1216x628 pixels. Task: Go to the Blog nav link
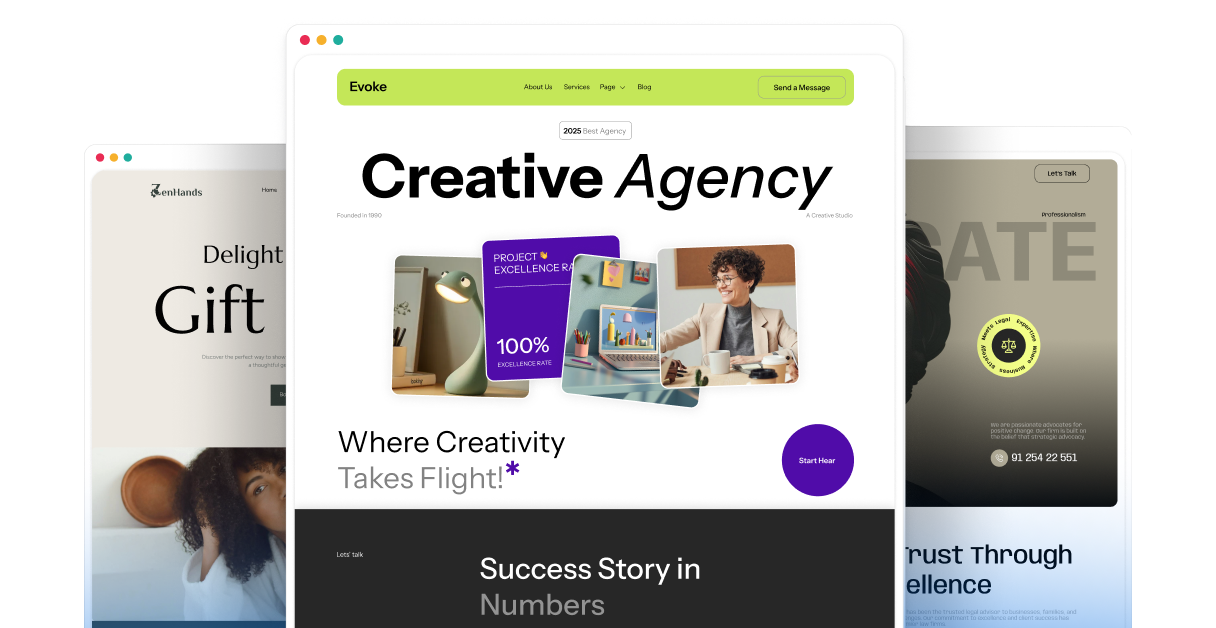[644, 87]
